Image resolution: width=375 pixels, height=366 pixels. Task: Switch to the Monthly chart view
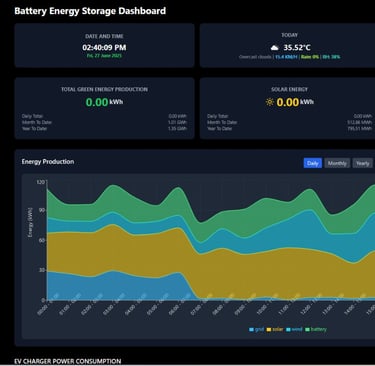click(x=337, y=163)
